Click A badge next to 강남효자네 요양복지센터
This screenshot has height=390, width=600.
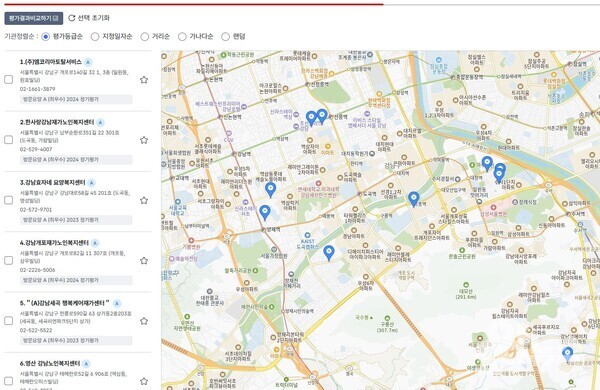(91, 183)
